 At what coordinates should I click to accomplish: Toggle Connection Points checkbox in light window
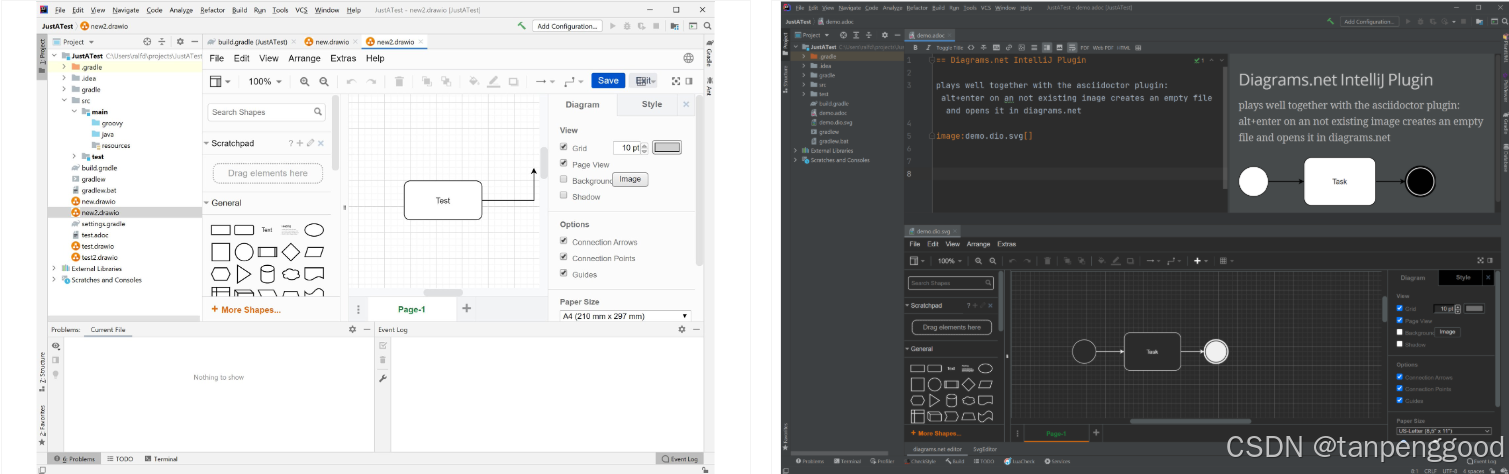coord(564,257)
